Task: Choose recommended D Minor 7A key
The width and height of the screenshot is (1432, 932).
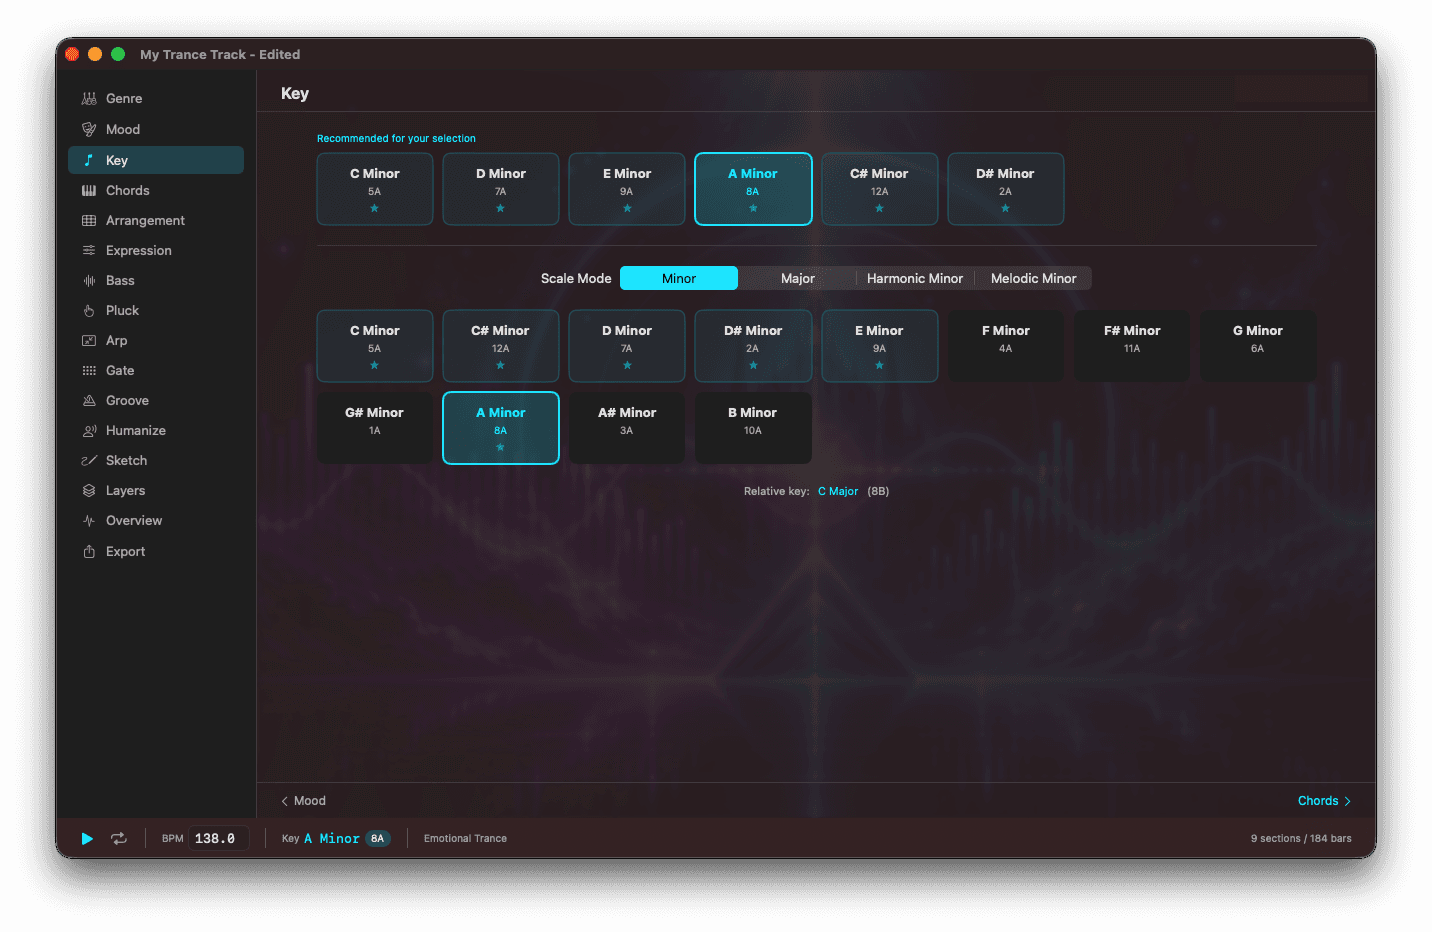Action: [501, 189]
